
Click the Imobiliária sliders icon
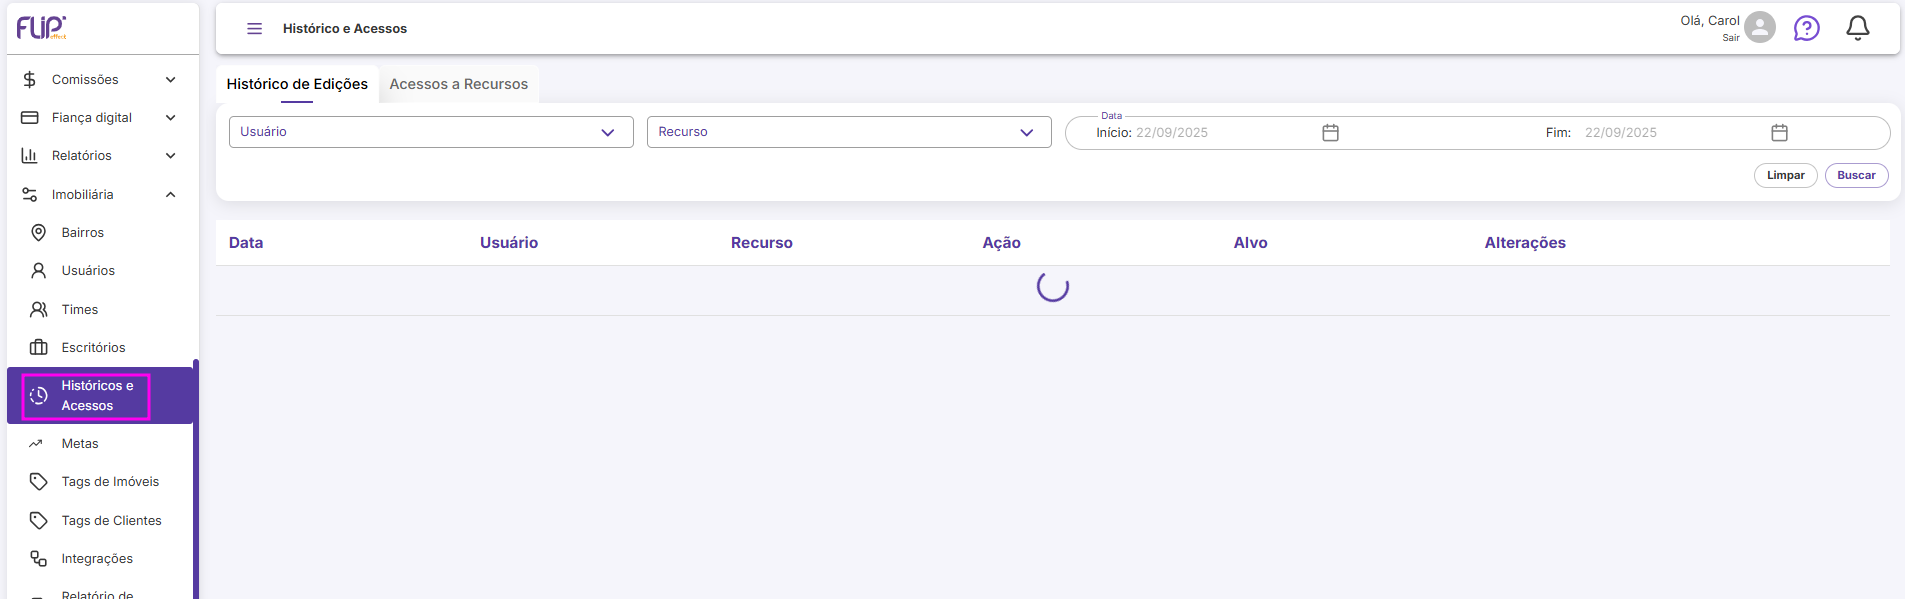point(30,194)
